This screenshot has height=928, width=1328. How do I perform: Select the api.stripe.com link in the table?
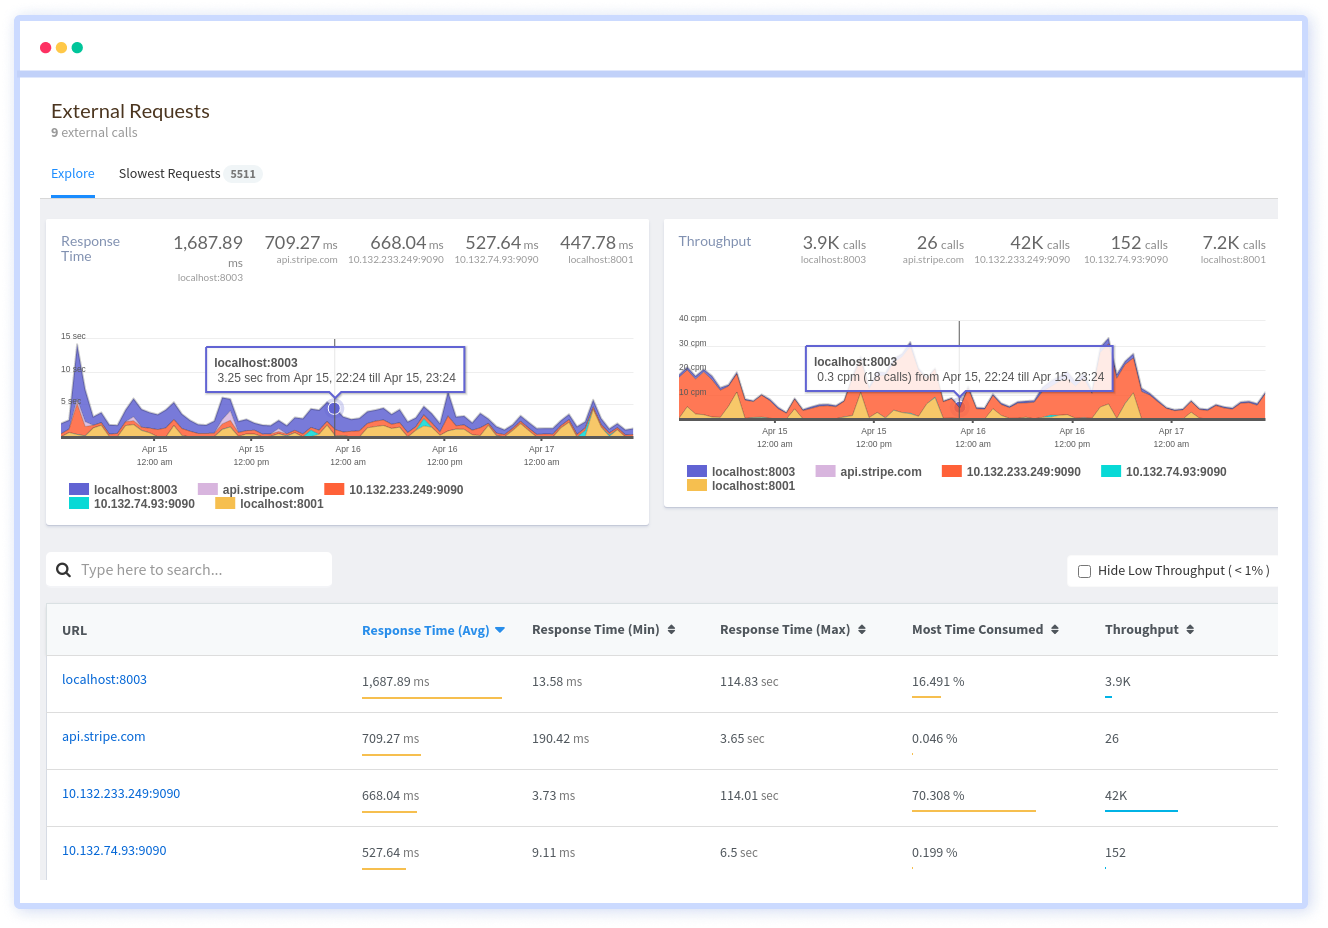103,736
